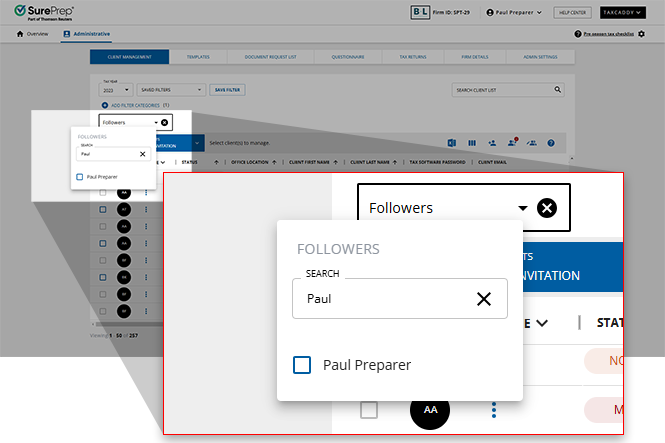Click the add client person icon
Screen dimensions: 665x443
click(x=492, y=143)
